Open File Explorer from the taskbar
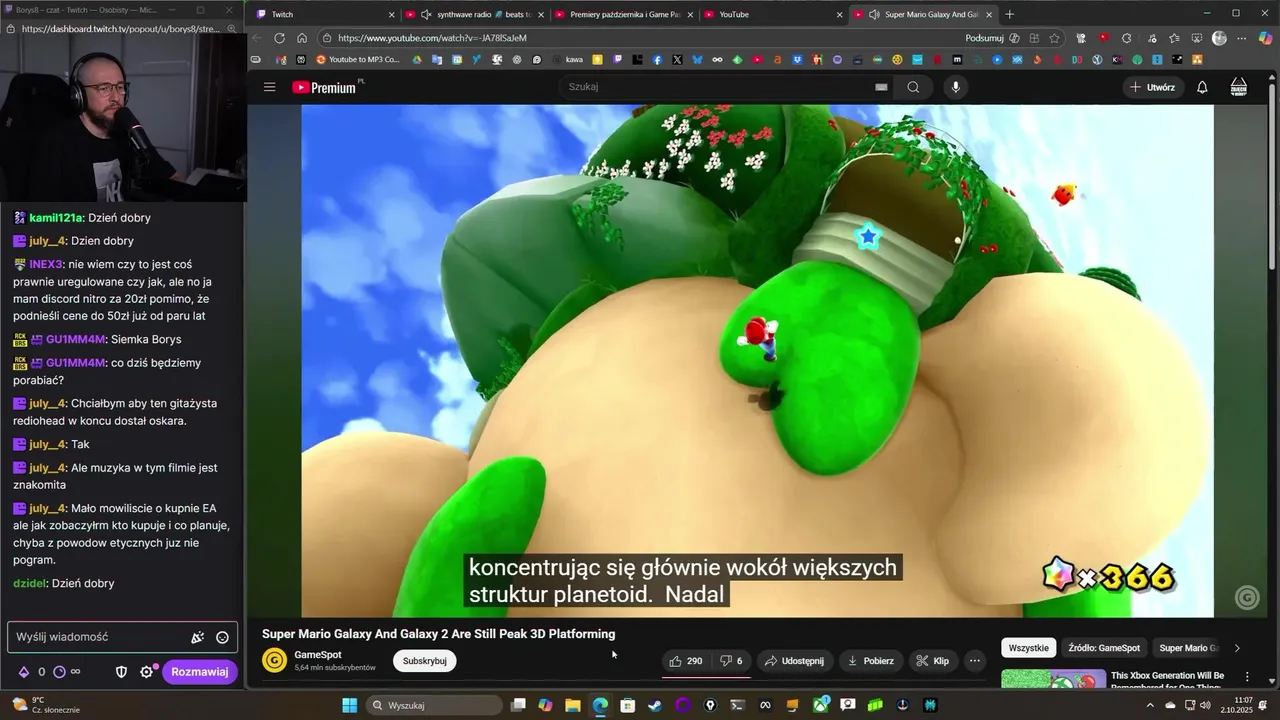This screenshot has width=1280, height=720. click(573, 705)
